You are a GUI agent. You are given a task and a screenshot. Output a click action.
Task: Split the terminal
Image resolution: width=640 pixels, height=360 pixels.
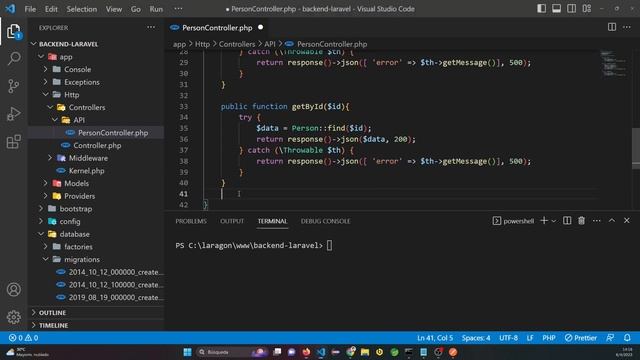tap(567, 220)
